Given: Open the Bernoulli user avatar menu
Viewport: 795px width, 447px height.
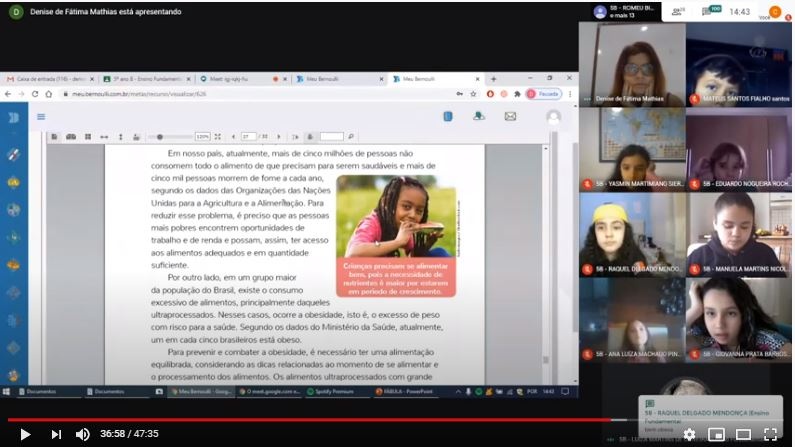Looking at the screenshot, I should [x=554, y=117].
